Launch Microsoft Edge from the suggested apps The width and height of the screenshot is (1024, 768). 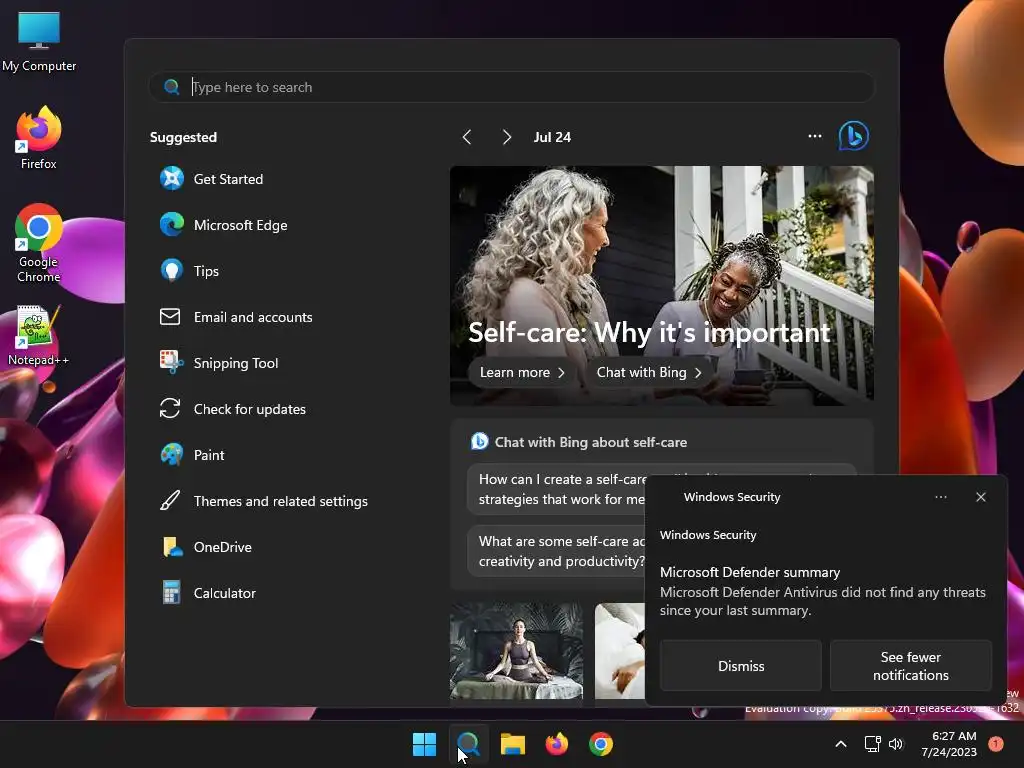point(223,225)
